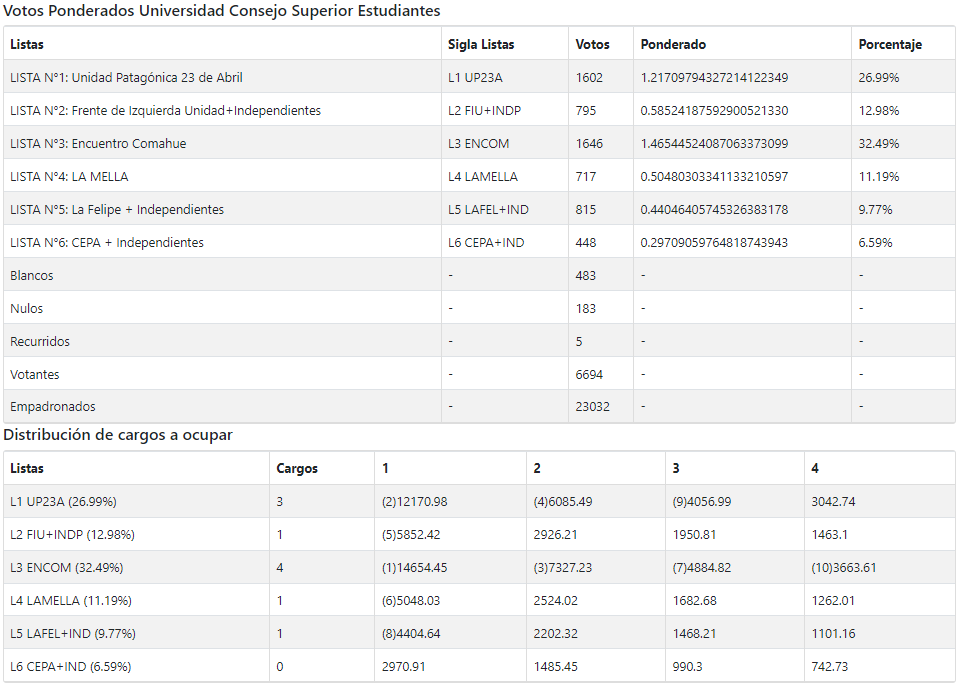Click the 'Sigla Listas' column header
Screen dimensions: 960x685
tap(481, 45)
